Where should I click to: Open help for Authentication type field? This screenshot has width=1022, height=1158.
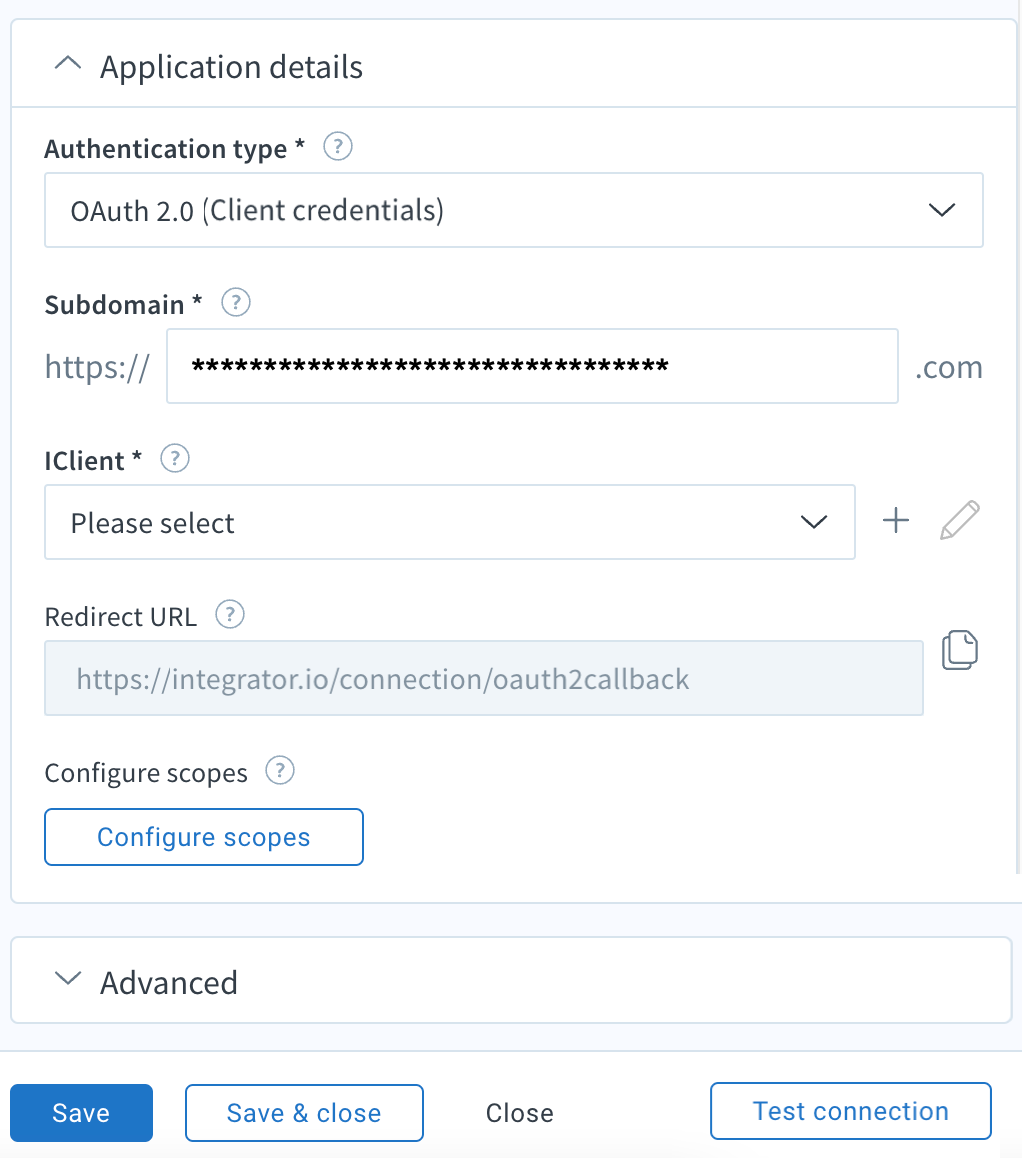[337, 146]
